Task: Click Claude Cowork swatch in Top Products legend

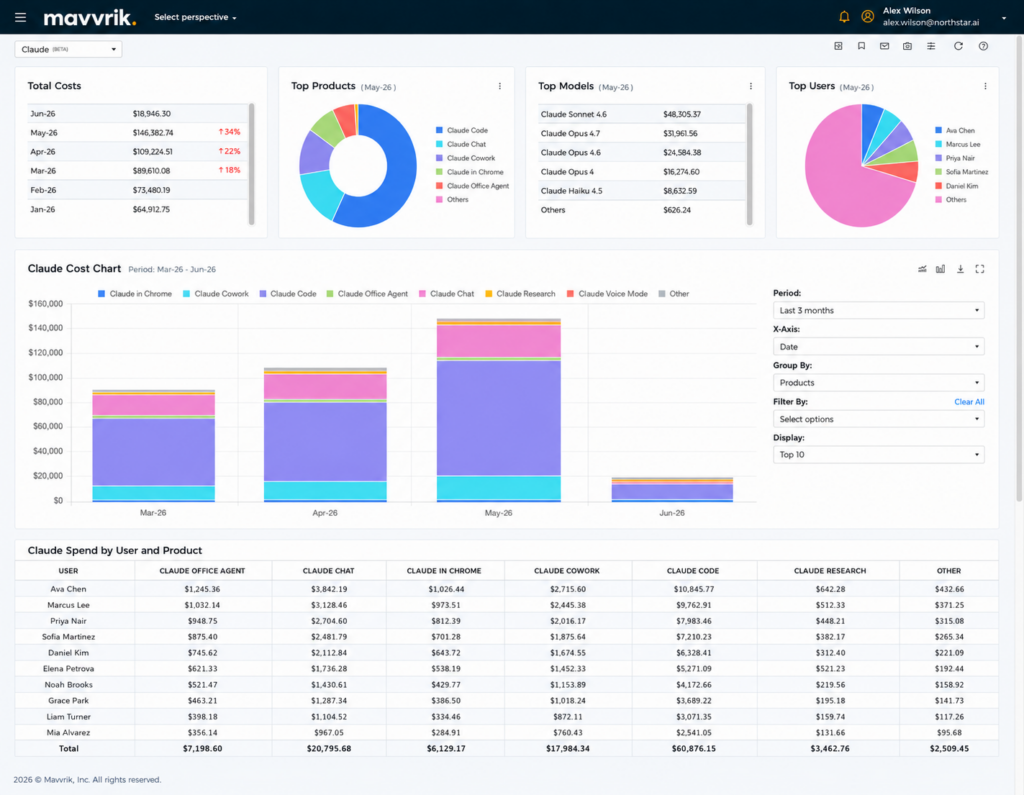Action: (440, 158)
